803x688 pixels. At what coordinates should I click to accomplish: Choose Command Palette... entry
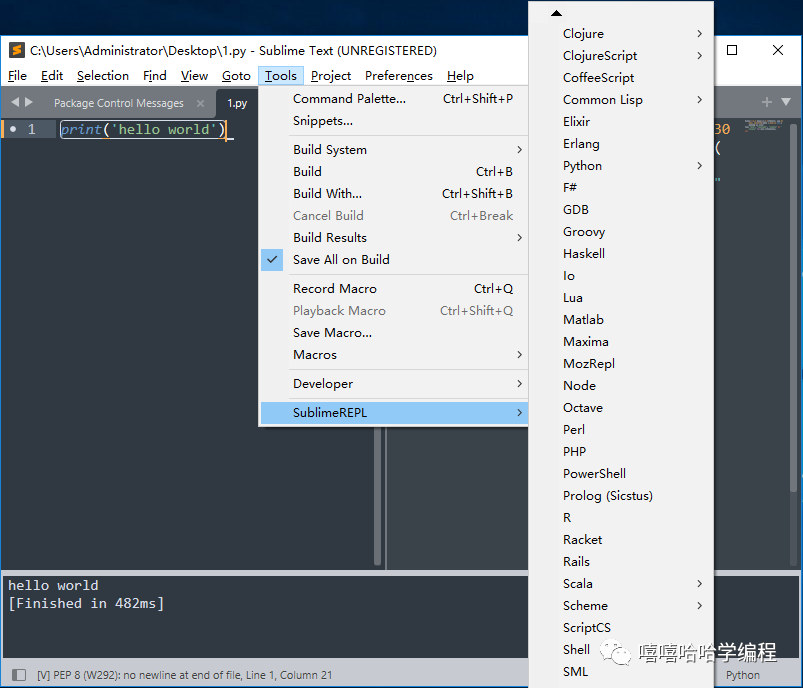pos(394,98)
